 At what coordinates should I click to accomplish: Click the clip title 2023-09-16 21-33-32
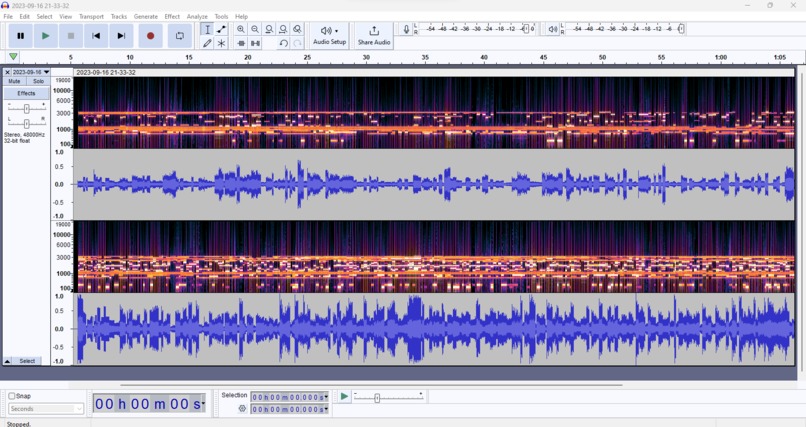(106, 72)
